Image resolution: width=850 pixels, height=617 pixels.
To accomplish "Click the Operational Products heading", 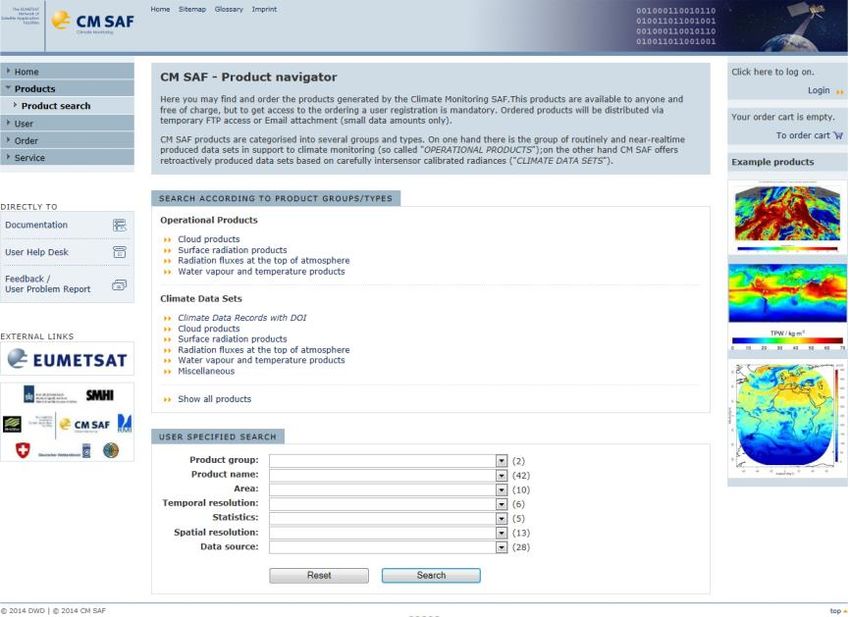I will pos(209,220).
